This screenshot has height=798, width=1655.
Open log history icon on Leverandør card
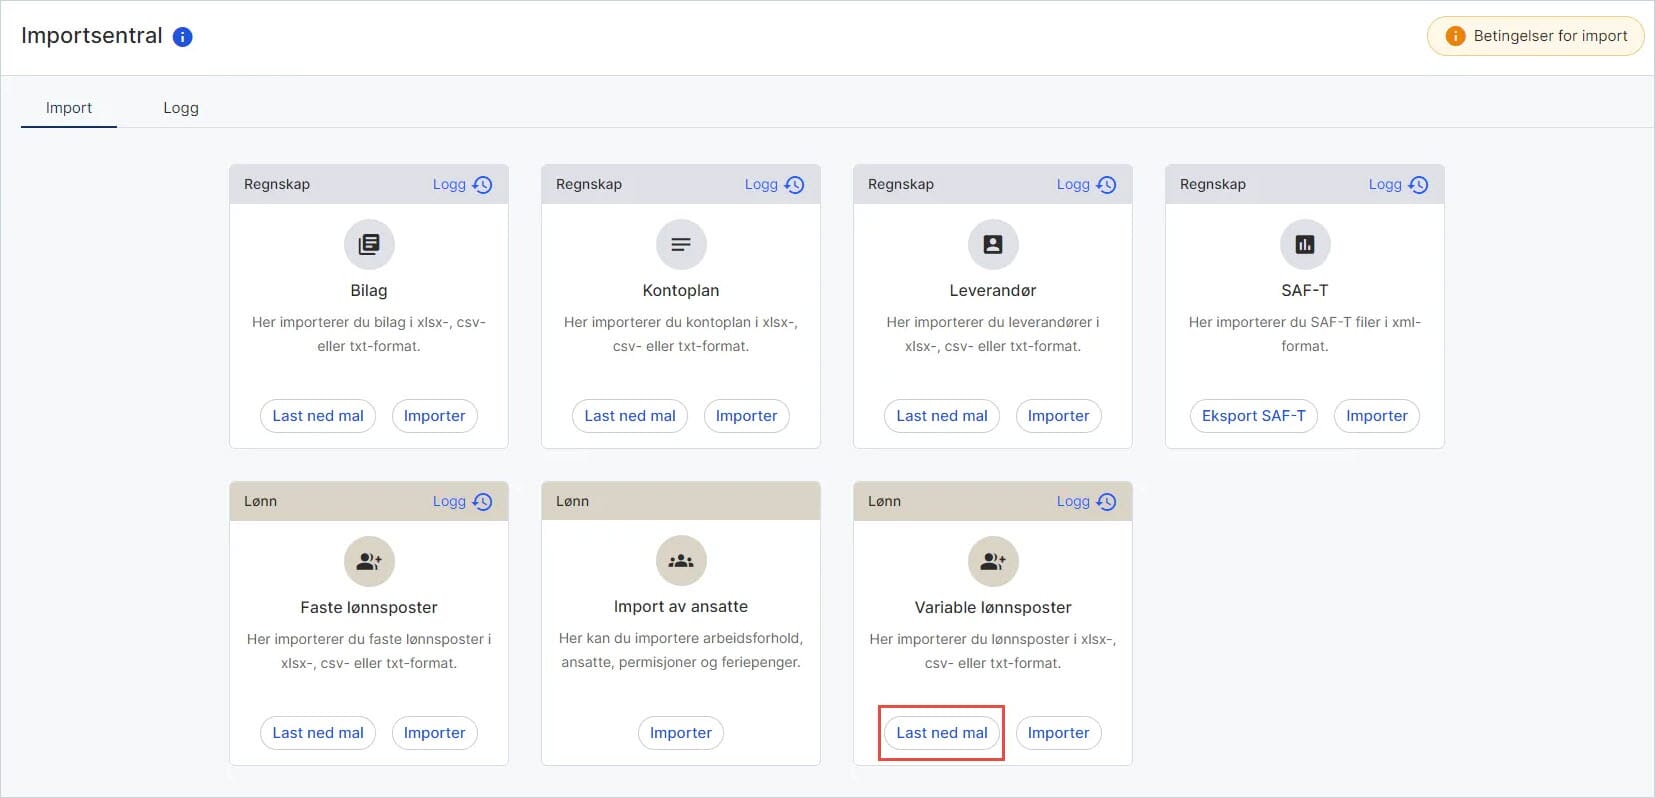(x=1106, y=185)
